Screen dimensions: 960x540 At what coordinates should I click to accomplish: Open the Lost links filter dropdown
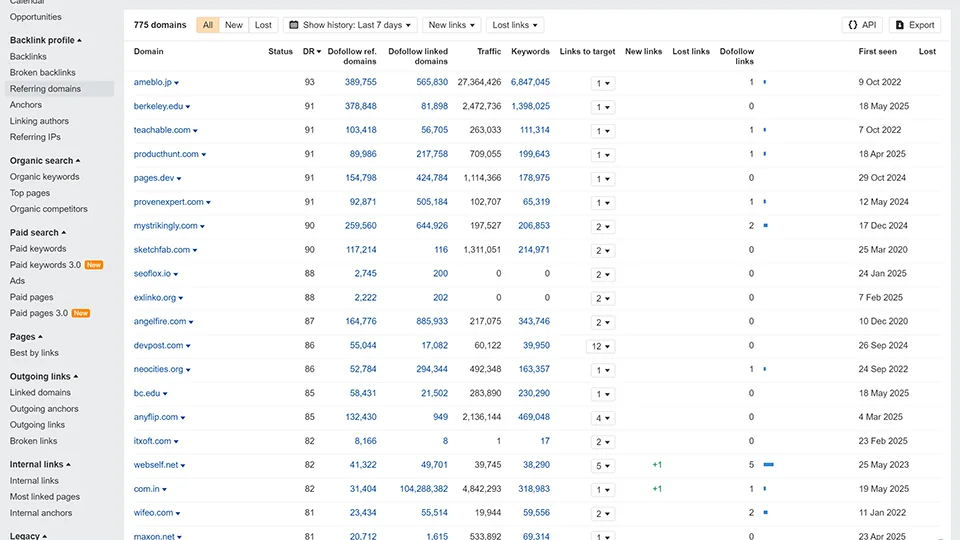(x=515, y=25)
